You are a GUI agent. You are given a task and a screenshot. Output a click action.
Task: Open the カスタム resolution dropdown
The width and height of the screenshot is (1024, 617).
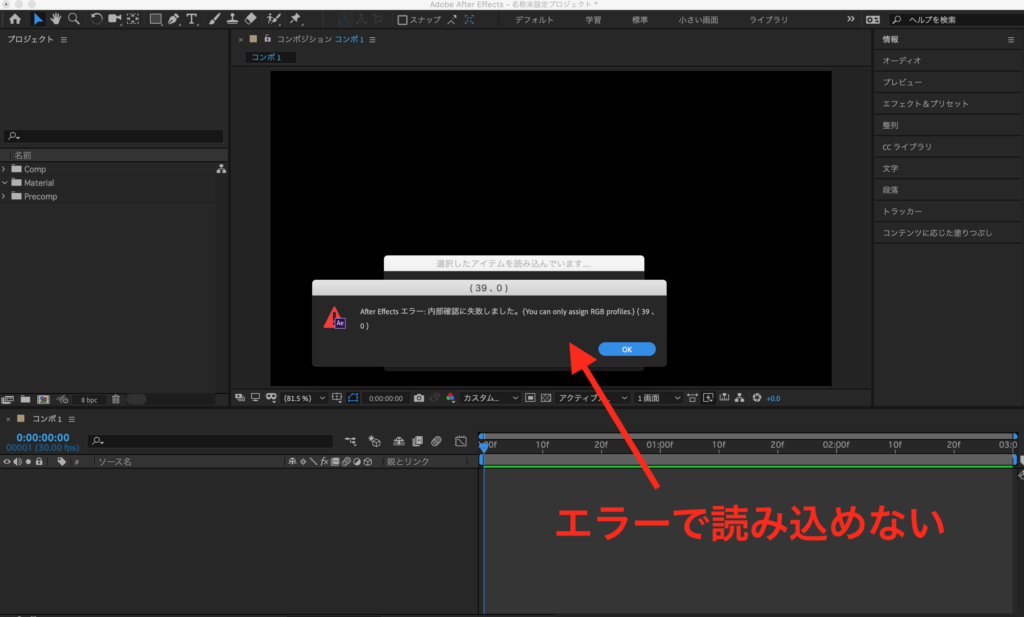pyautogui.click(x=490, y=398)
